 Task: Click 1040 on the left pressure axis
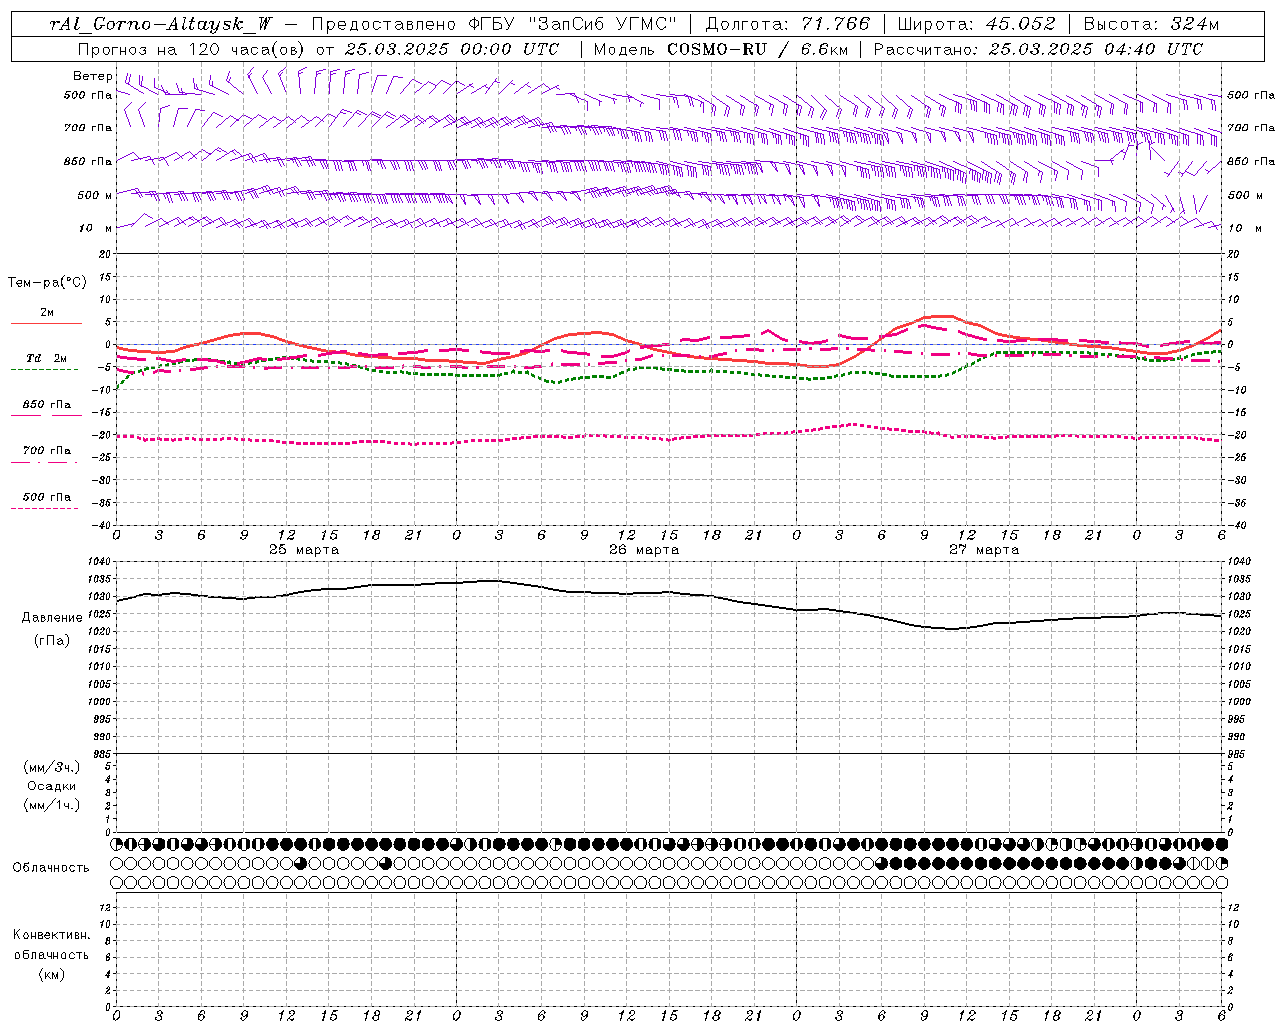(x=101, y=561)
